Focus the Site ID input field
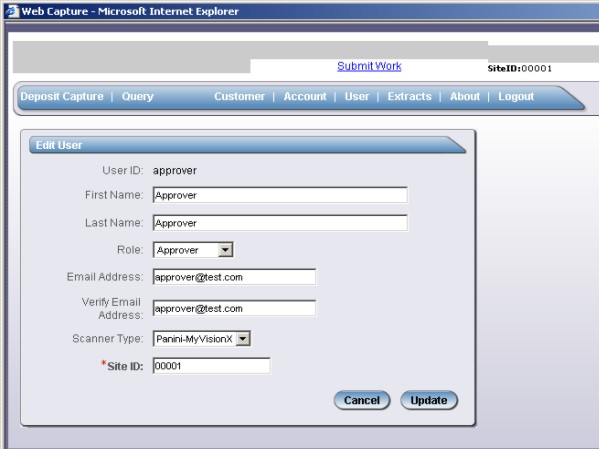The height and width of the screenshot is (449, 599). point(212,366)
